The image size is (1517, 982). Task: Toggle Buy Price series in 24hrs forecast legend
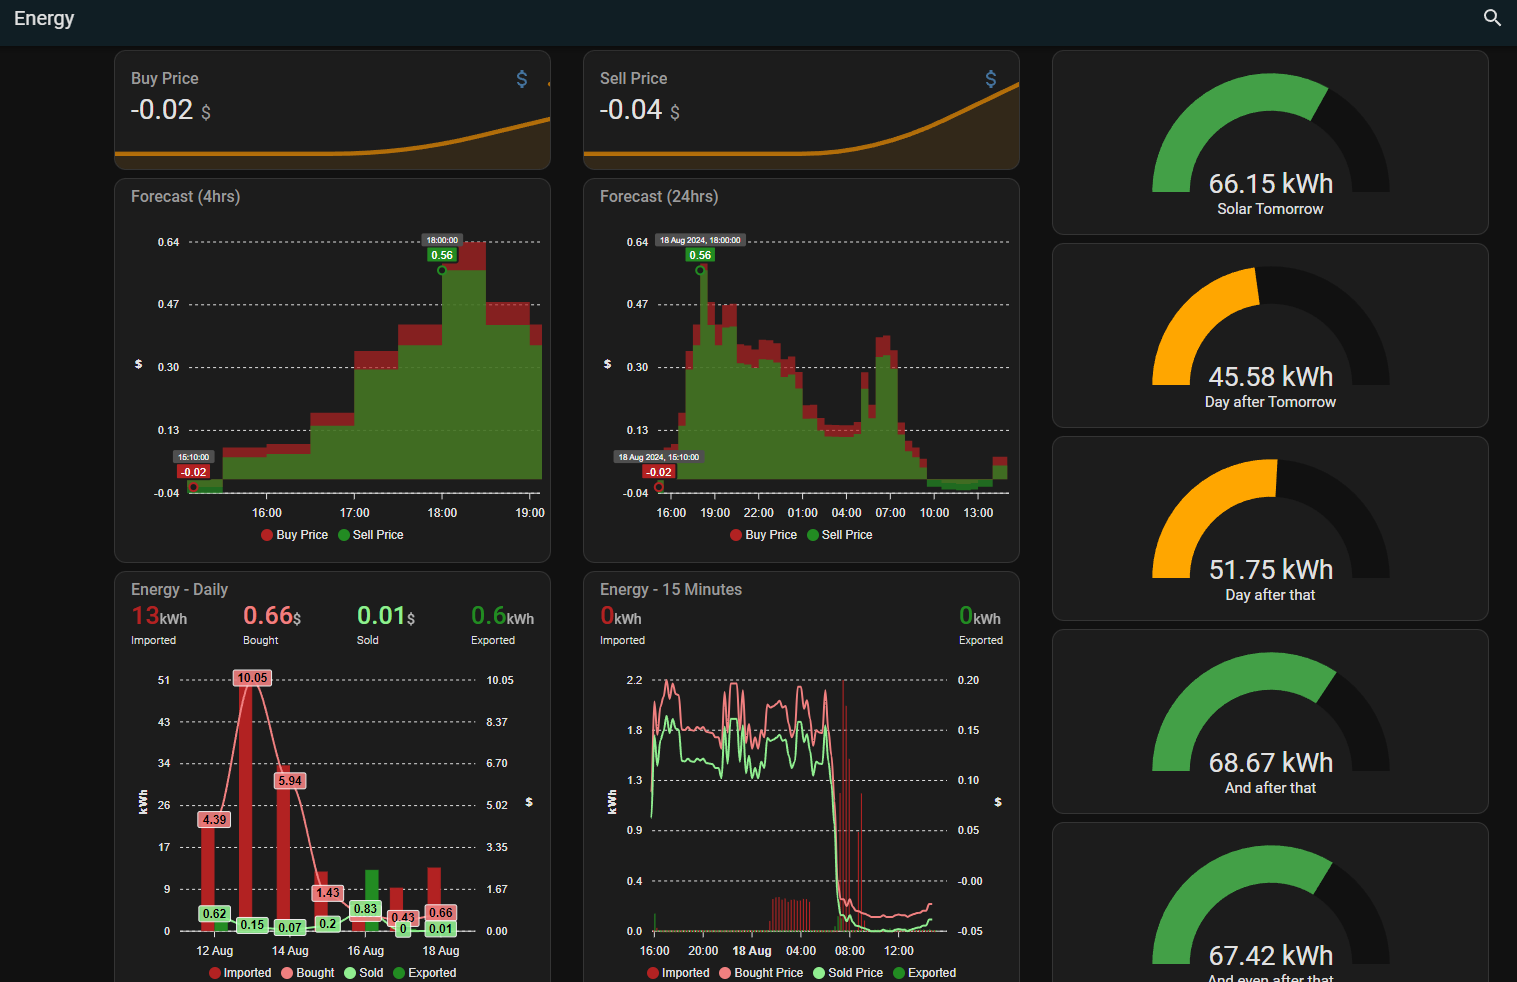763,535
